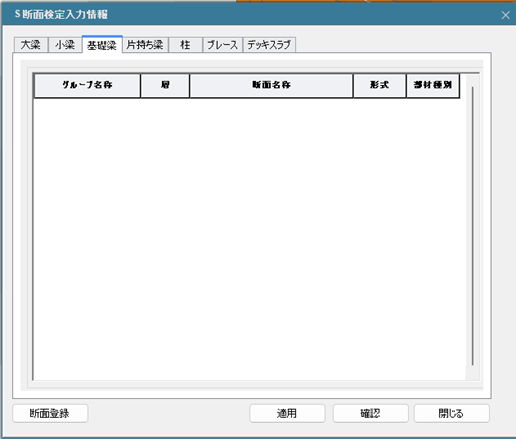The height and width of the screenshot is (439, 516).
Task: Apply changes with the 適用 button
Action: pos(287,413)
